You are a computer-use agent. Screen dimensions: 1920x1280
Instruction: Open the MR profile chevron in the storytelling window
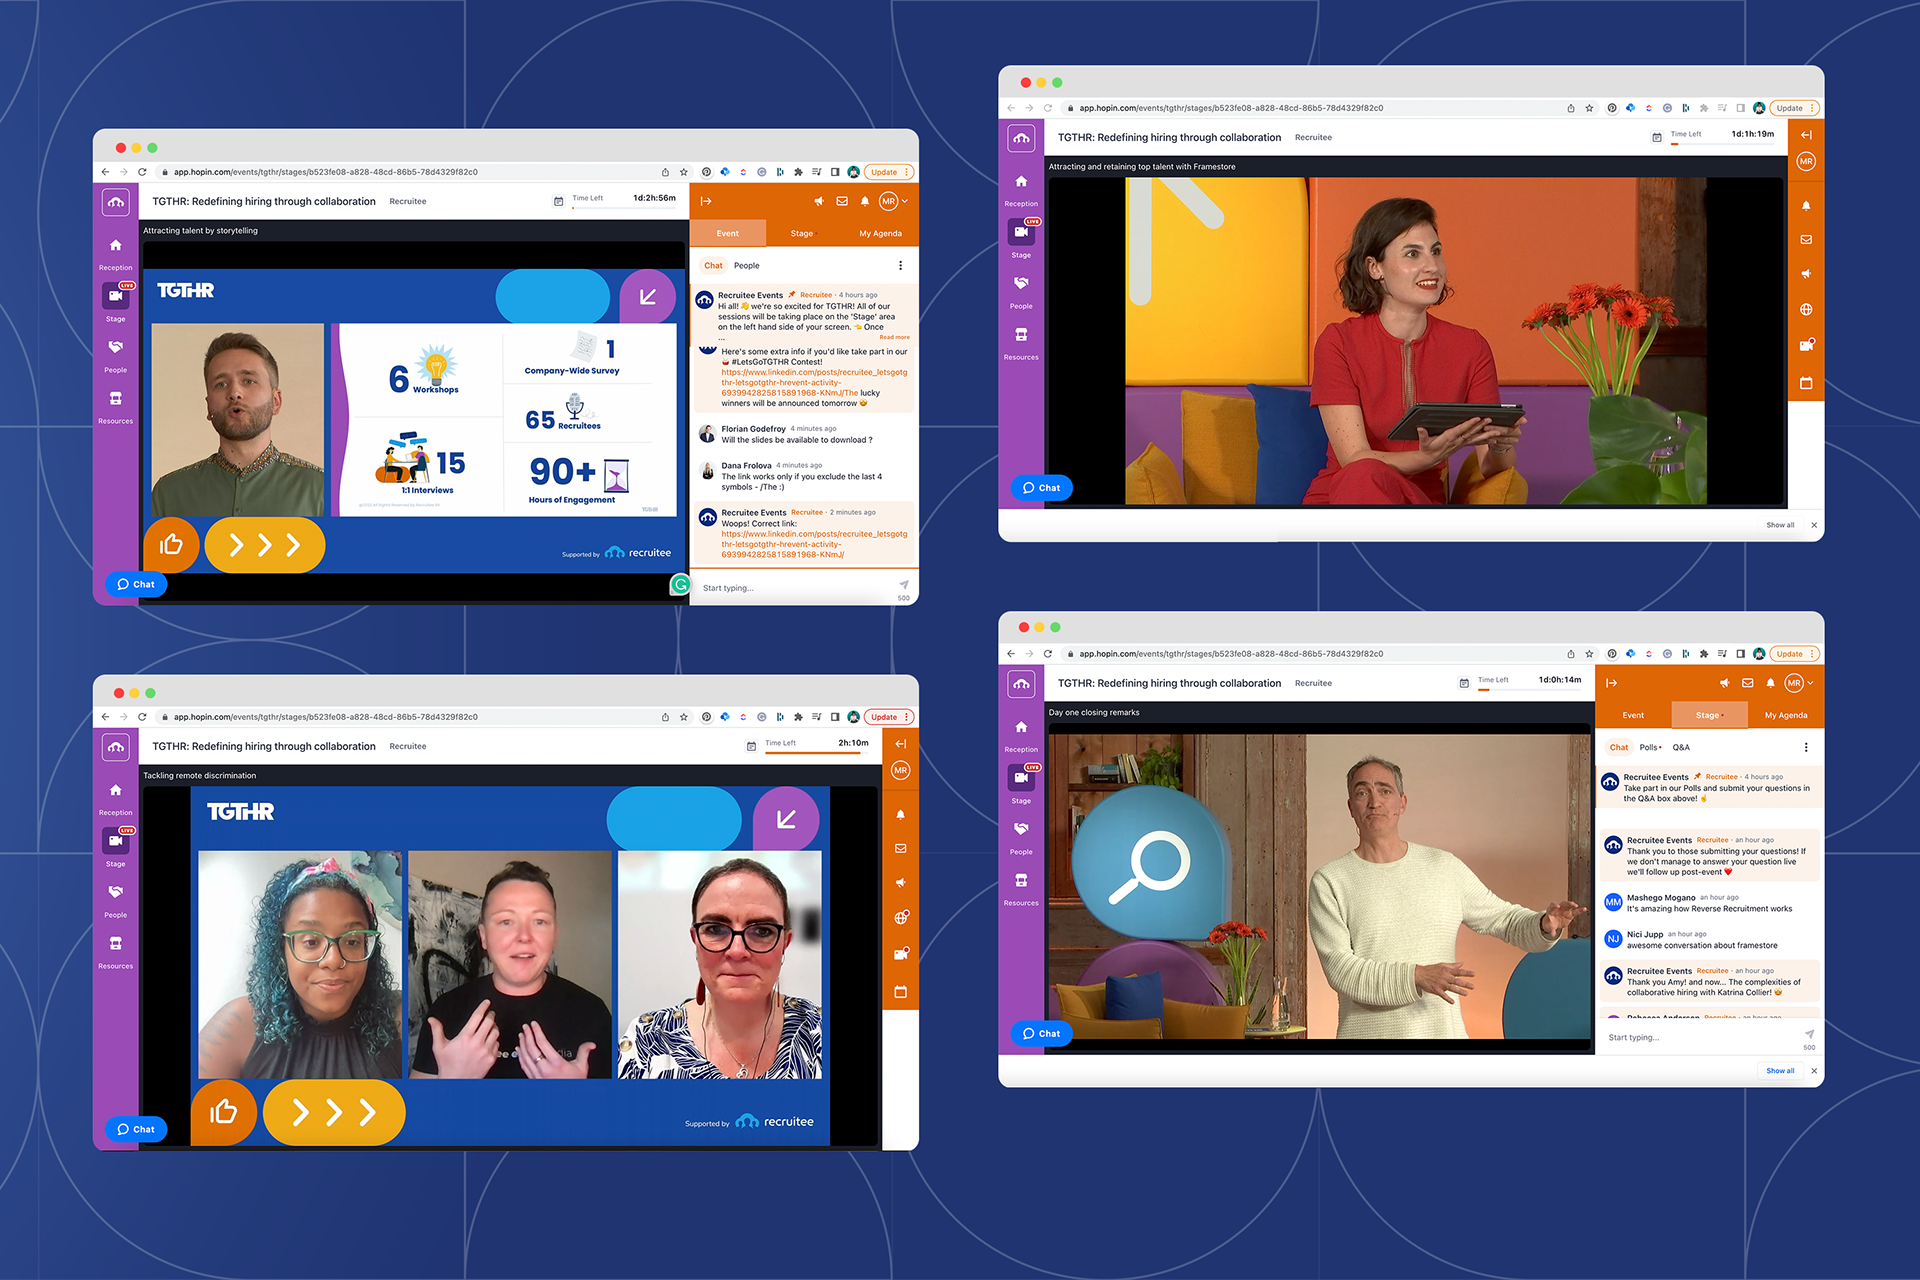tap(905, 201)
